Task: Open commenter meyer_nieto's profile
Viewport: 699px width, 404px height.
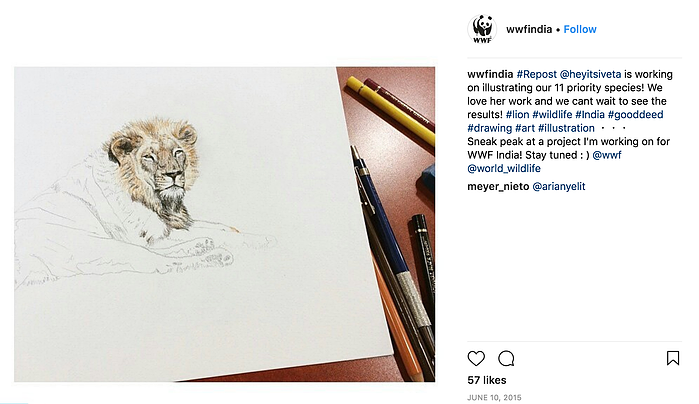Action: point(498,186)
